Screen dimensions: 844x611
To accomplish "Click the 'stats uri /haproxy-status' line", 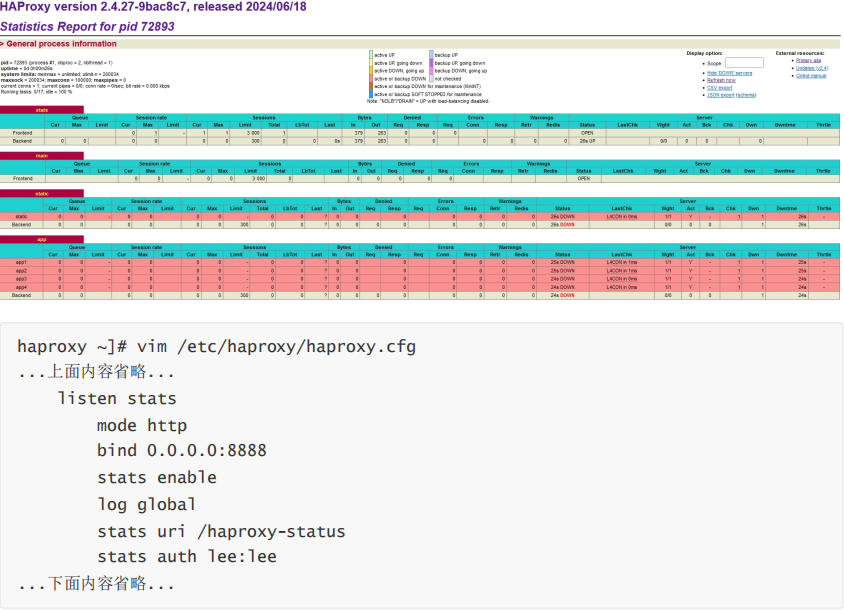I will click(221, 531).
